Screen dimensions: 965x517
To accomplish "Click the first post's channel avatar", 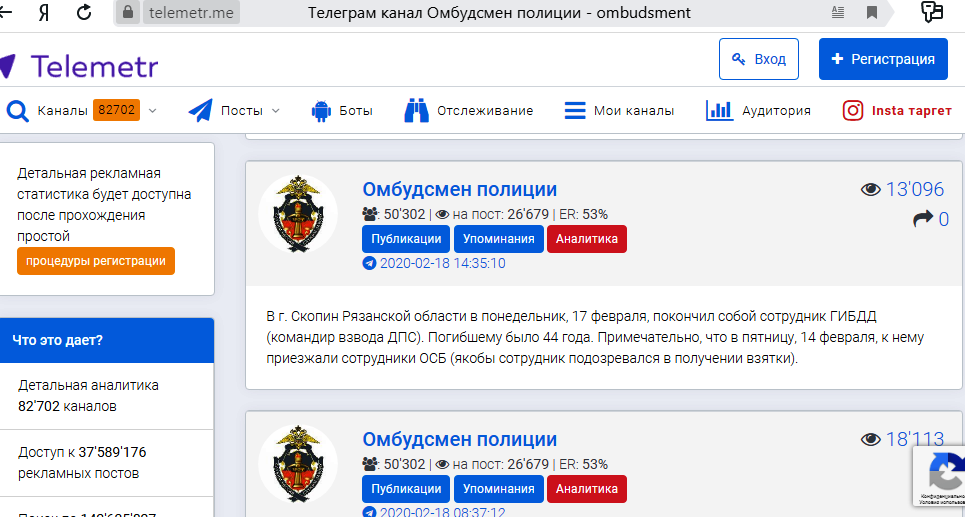I will pyautogui.click(x=298, y=214).
